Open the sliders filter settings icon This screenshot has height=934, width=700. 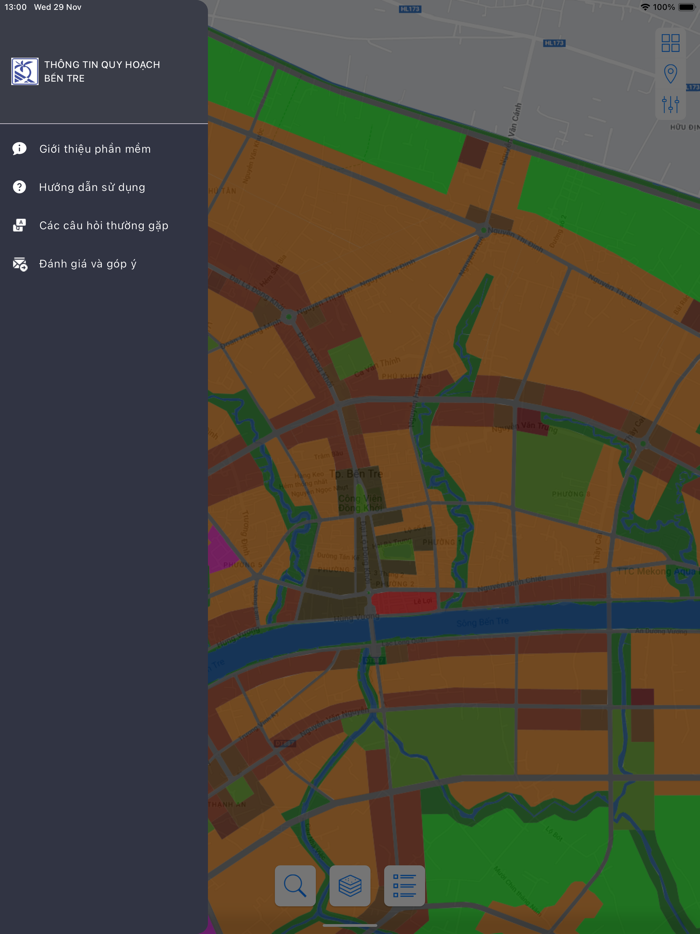(x=670, y=105)
